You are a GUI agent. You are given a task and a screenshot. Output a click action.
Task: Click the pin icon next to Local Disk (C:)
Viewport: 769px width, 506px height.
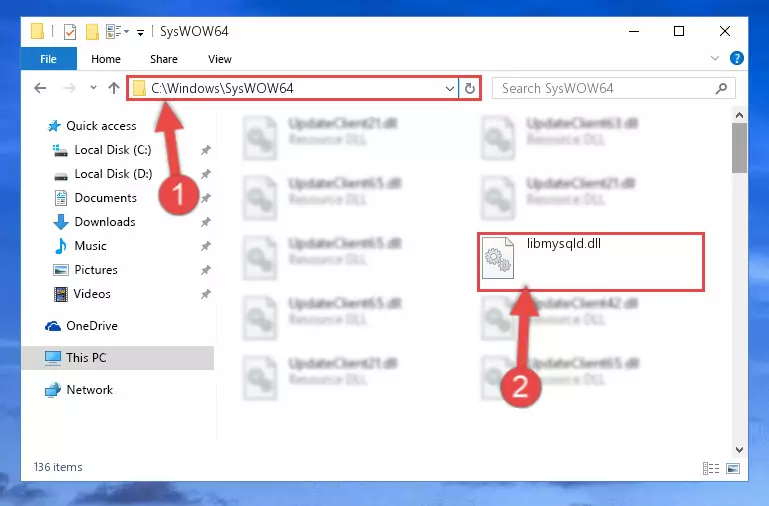click(x=205, y=150)
